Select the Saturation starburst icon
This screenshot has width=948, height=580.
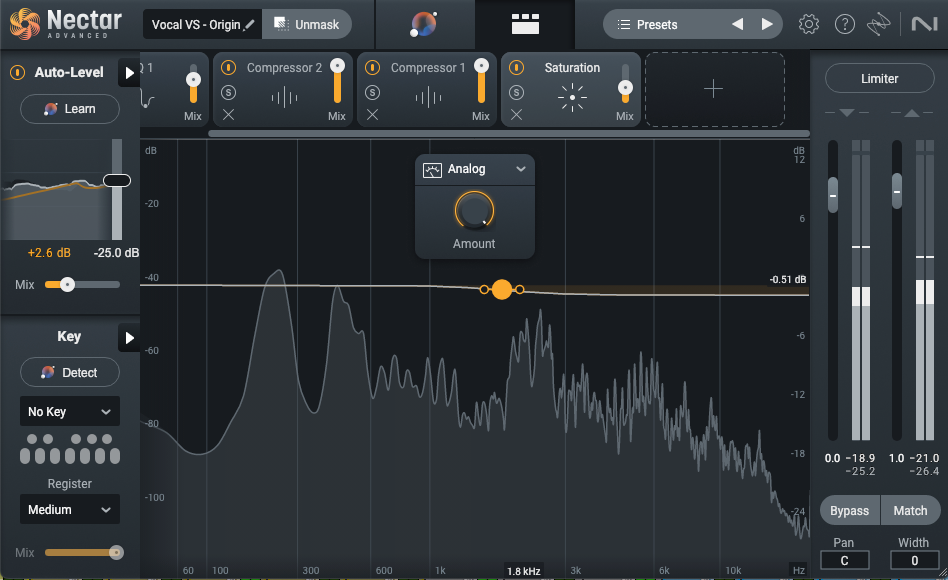click(x=572, y=97)
